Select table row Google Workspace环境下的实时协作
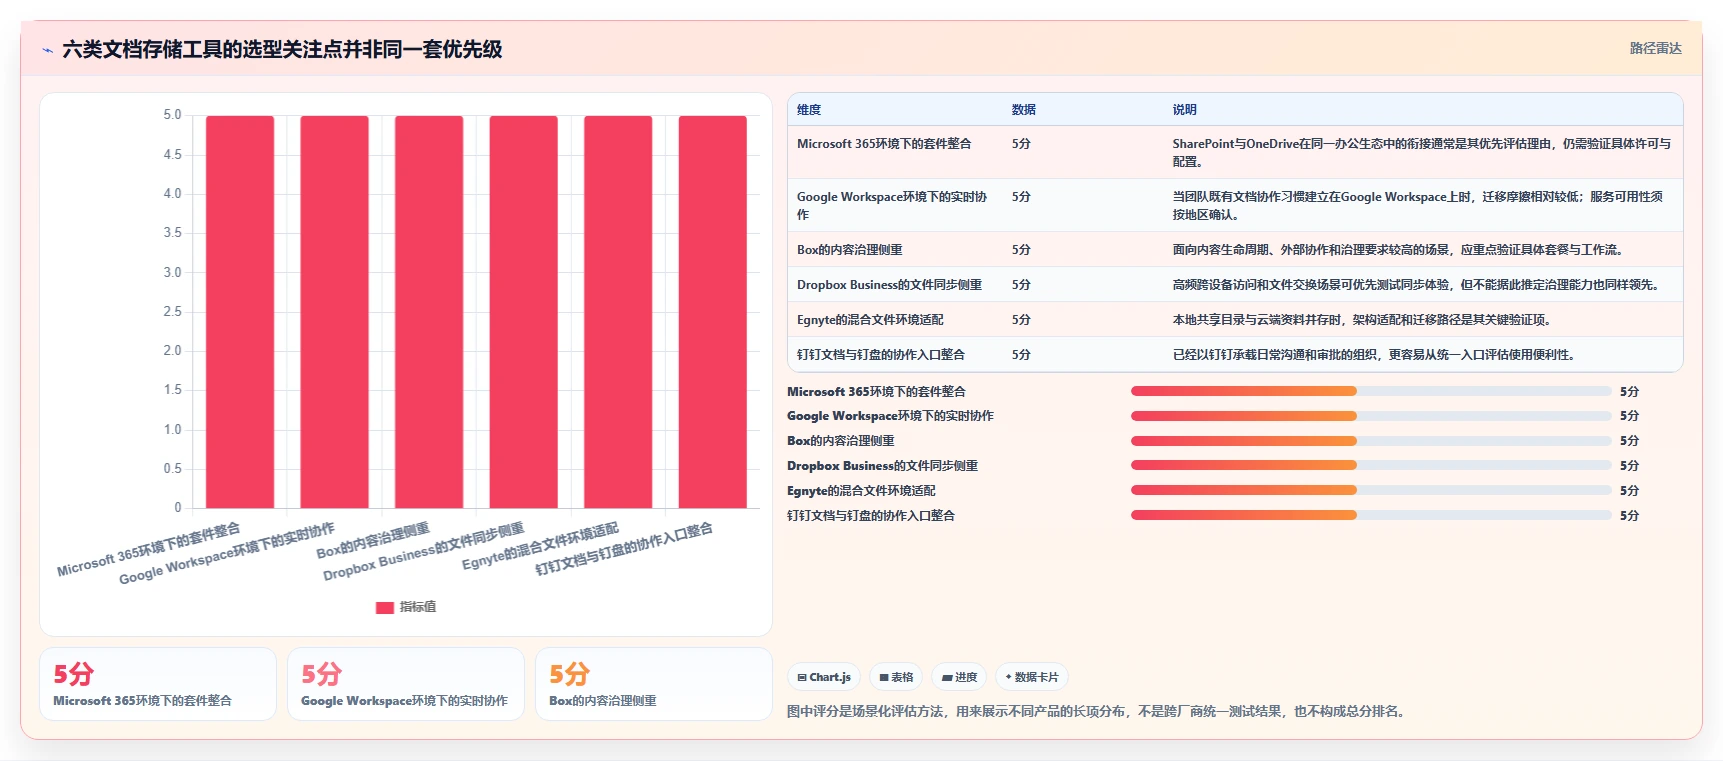Screen dimensions: 1723x761 1235,205
